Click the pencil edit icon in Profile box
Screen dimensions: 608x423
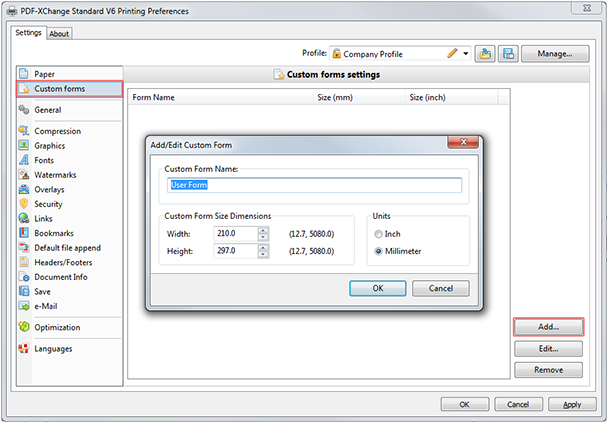click(x=452, y=53)
